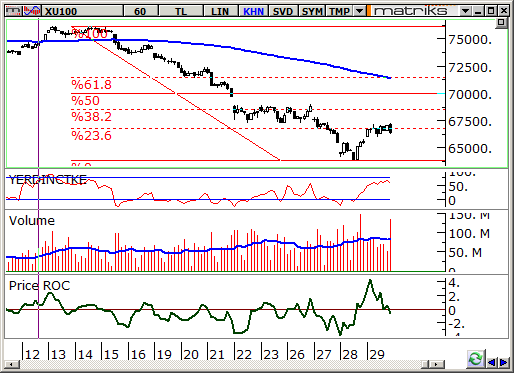This screenshot has width=514, height=373.
Task: Select the %38.2 Fibonacci label
Action: click(x=91, y=117)
